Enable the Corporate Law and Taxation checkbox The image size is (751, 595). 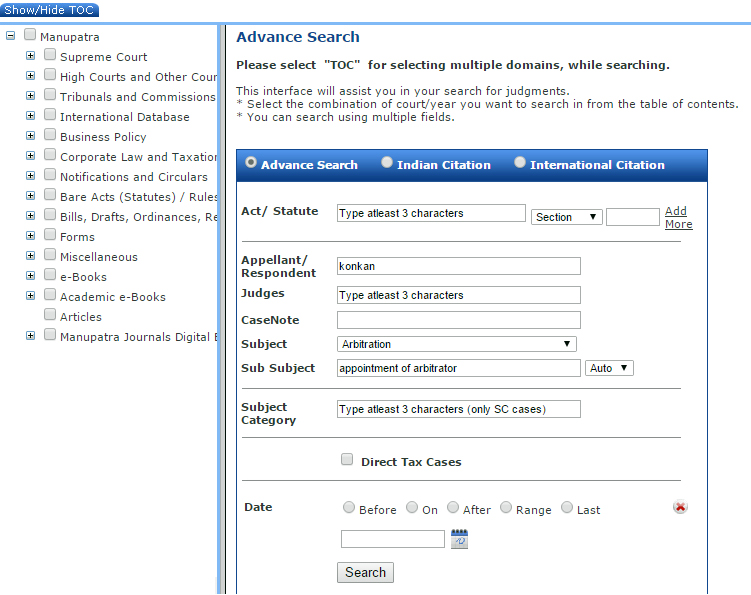point(50,154)
